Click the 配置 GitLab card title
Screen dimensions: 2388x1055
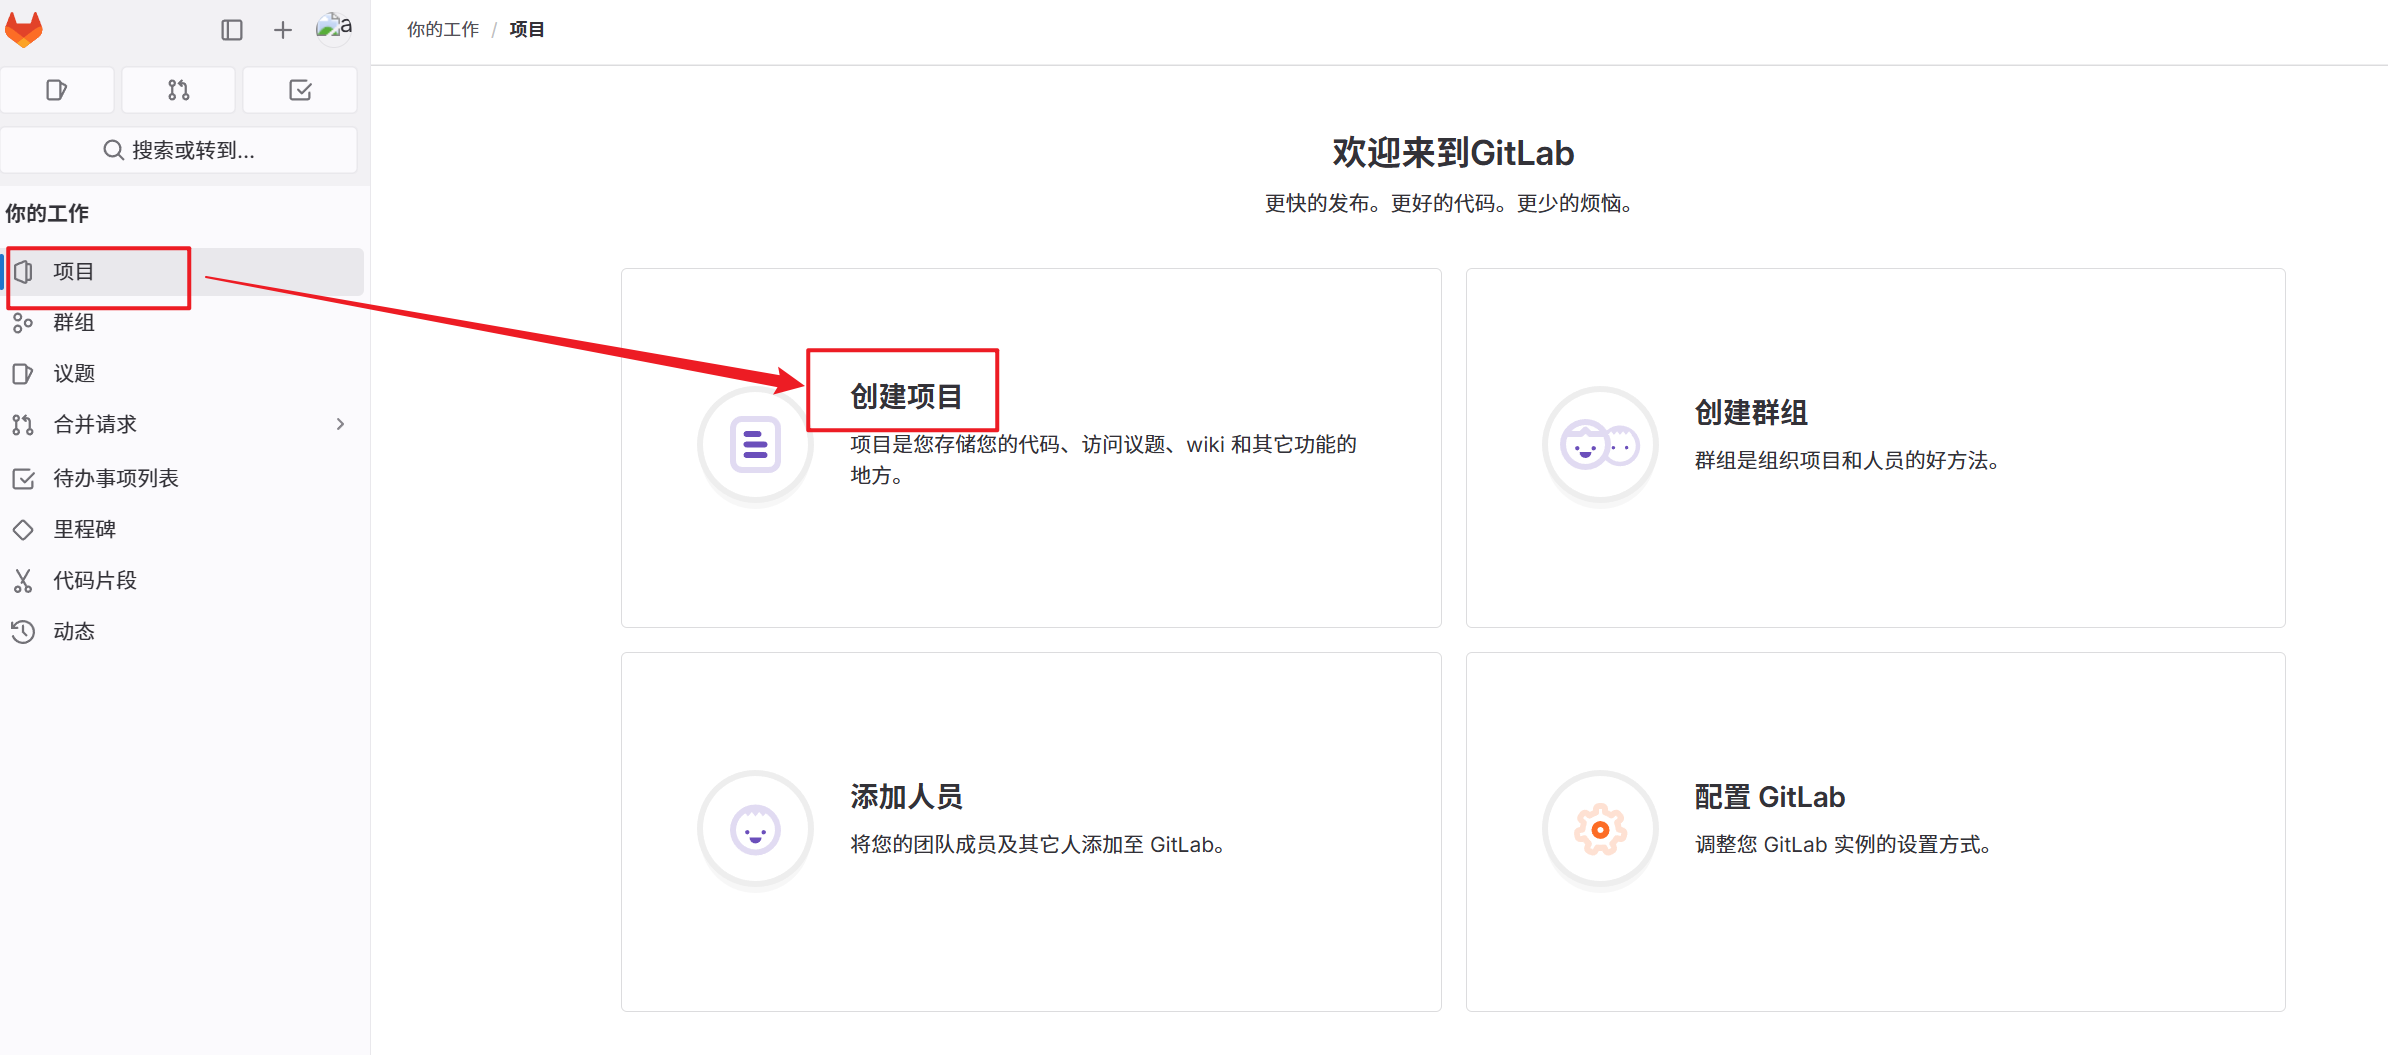(x=1770, y=797)
